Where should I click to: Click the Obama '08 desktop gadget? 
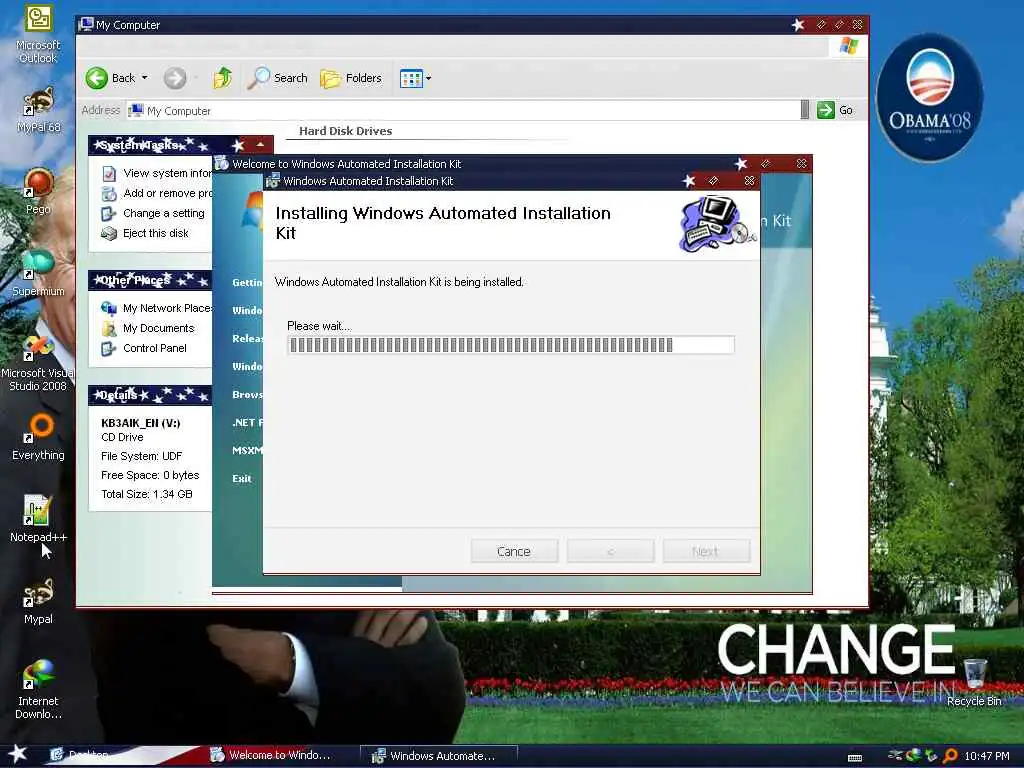pyautogui.click(x=929, y=98)
